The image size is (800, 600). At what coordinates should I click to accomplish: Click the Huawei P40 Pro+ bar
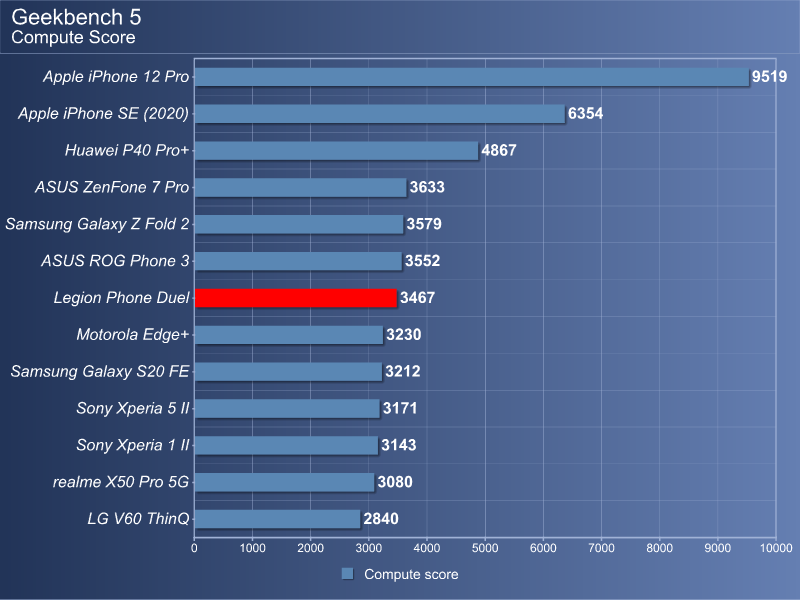click(336, 151)
